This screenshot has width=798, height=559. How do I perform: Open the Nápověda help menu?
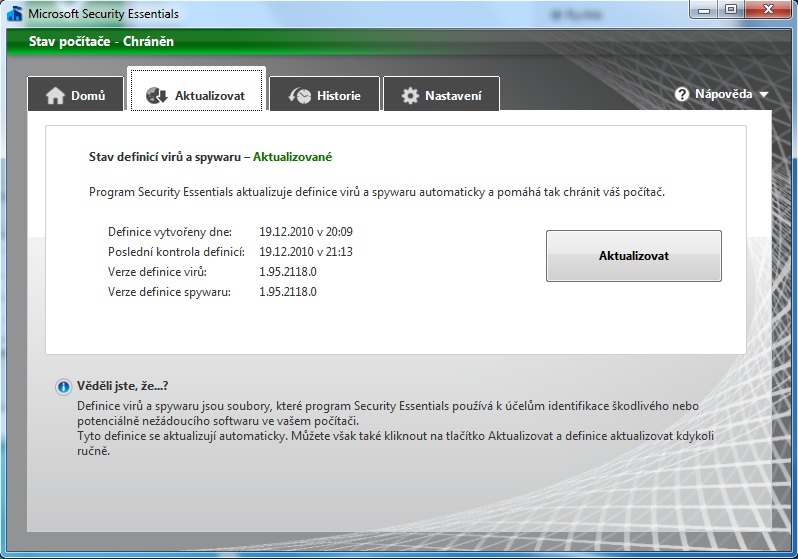point(722,94)
